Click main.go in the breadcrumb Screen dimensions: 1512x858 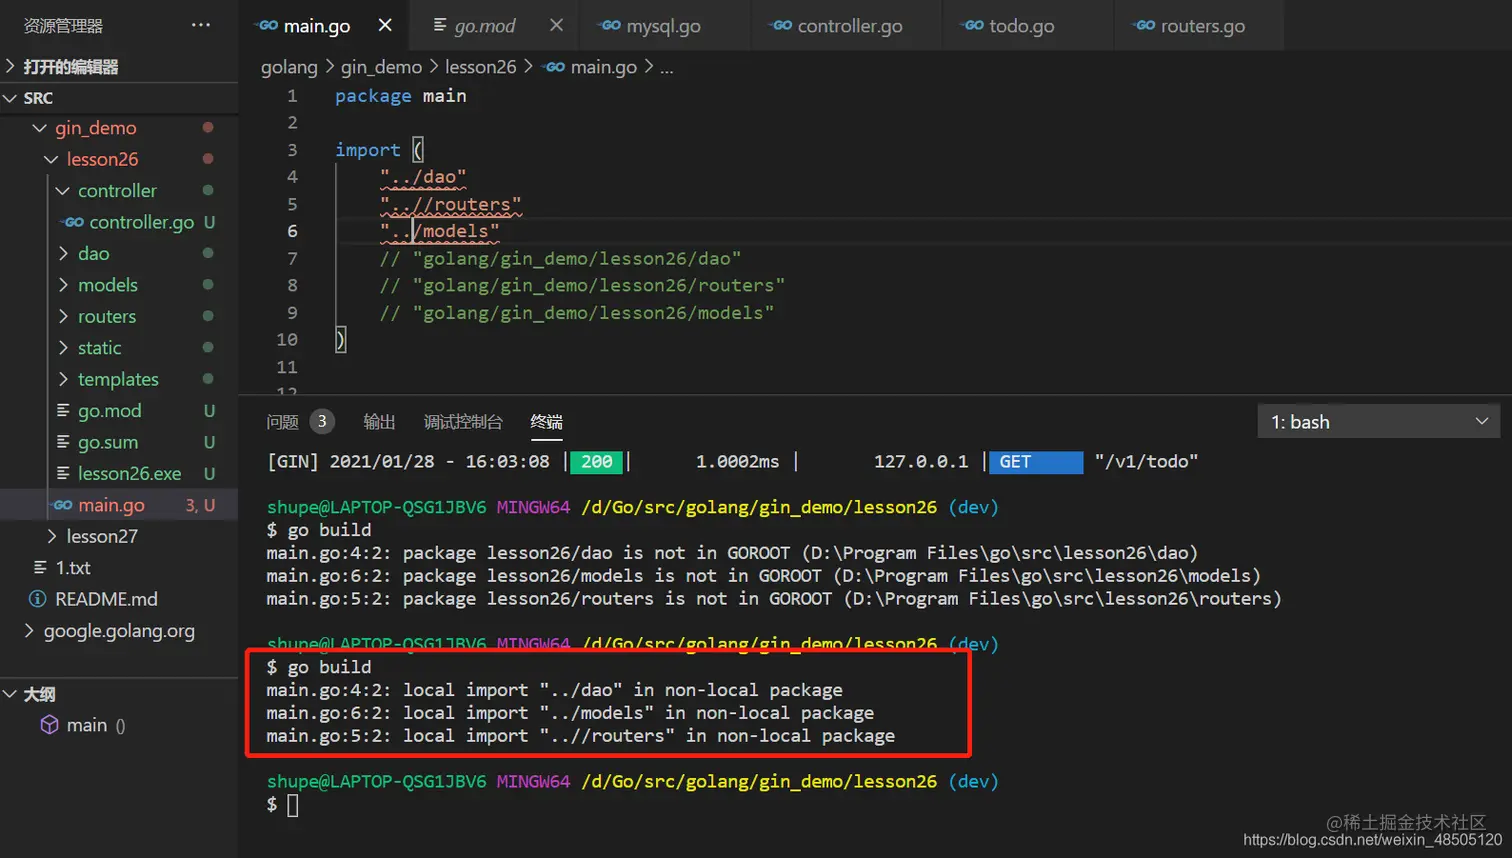coord(603,67)
